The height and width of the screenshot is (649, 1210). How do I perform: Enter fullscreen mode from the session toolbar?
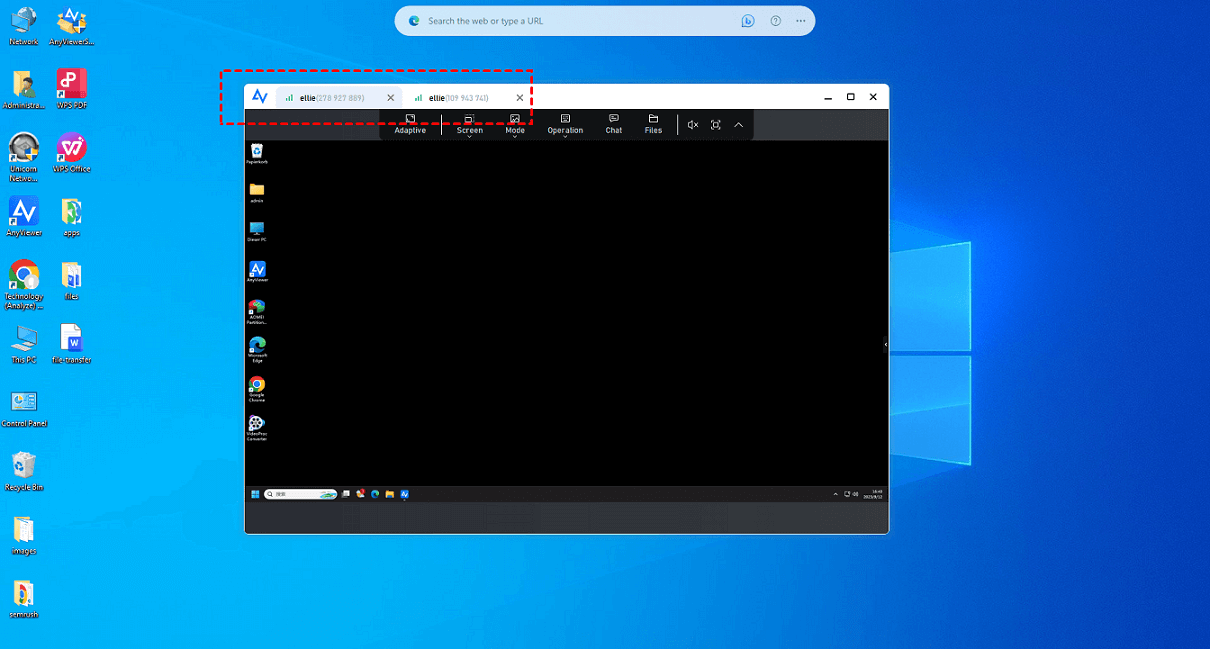click(x=716, y=125)
